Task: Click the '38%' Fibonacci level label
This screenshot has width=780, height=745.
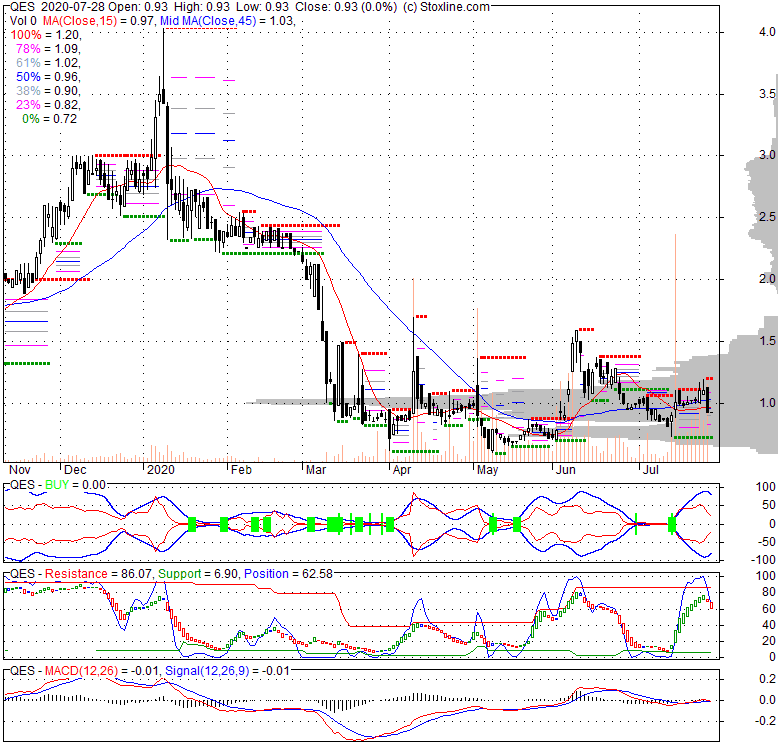Action: tap(28, 91)
